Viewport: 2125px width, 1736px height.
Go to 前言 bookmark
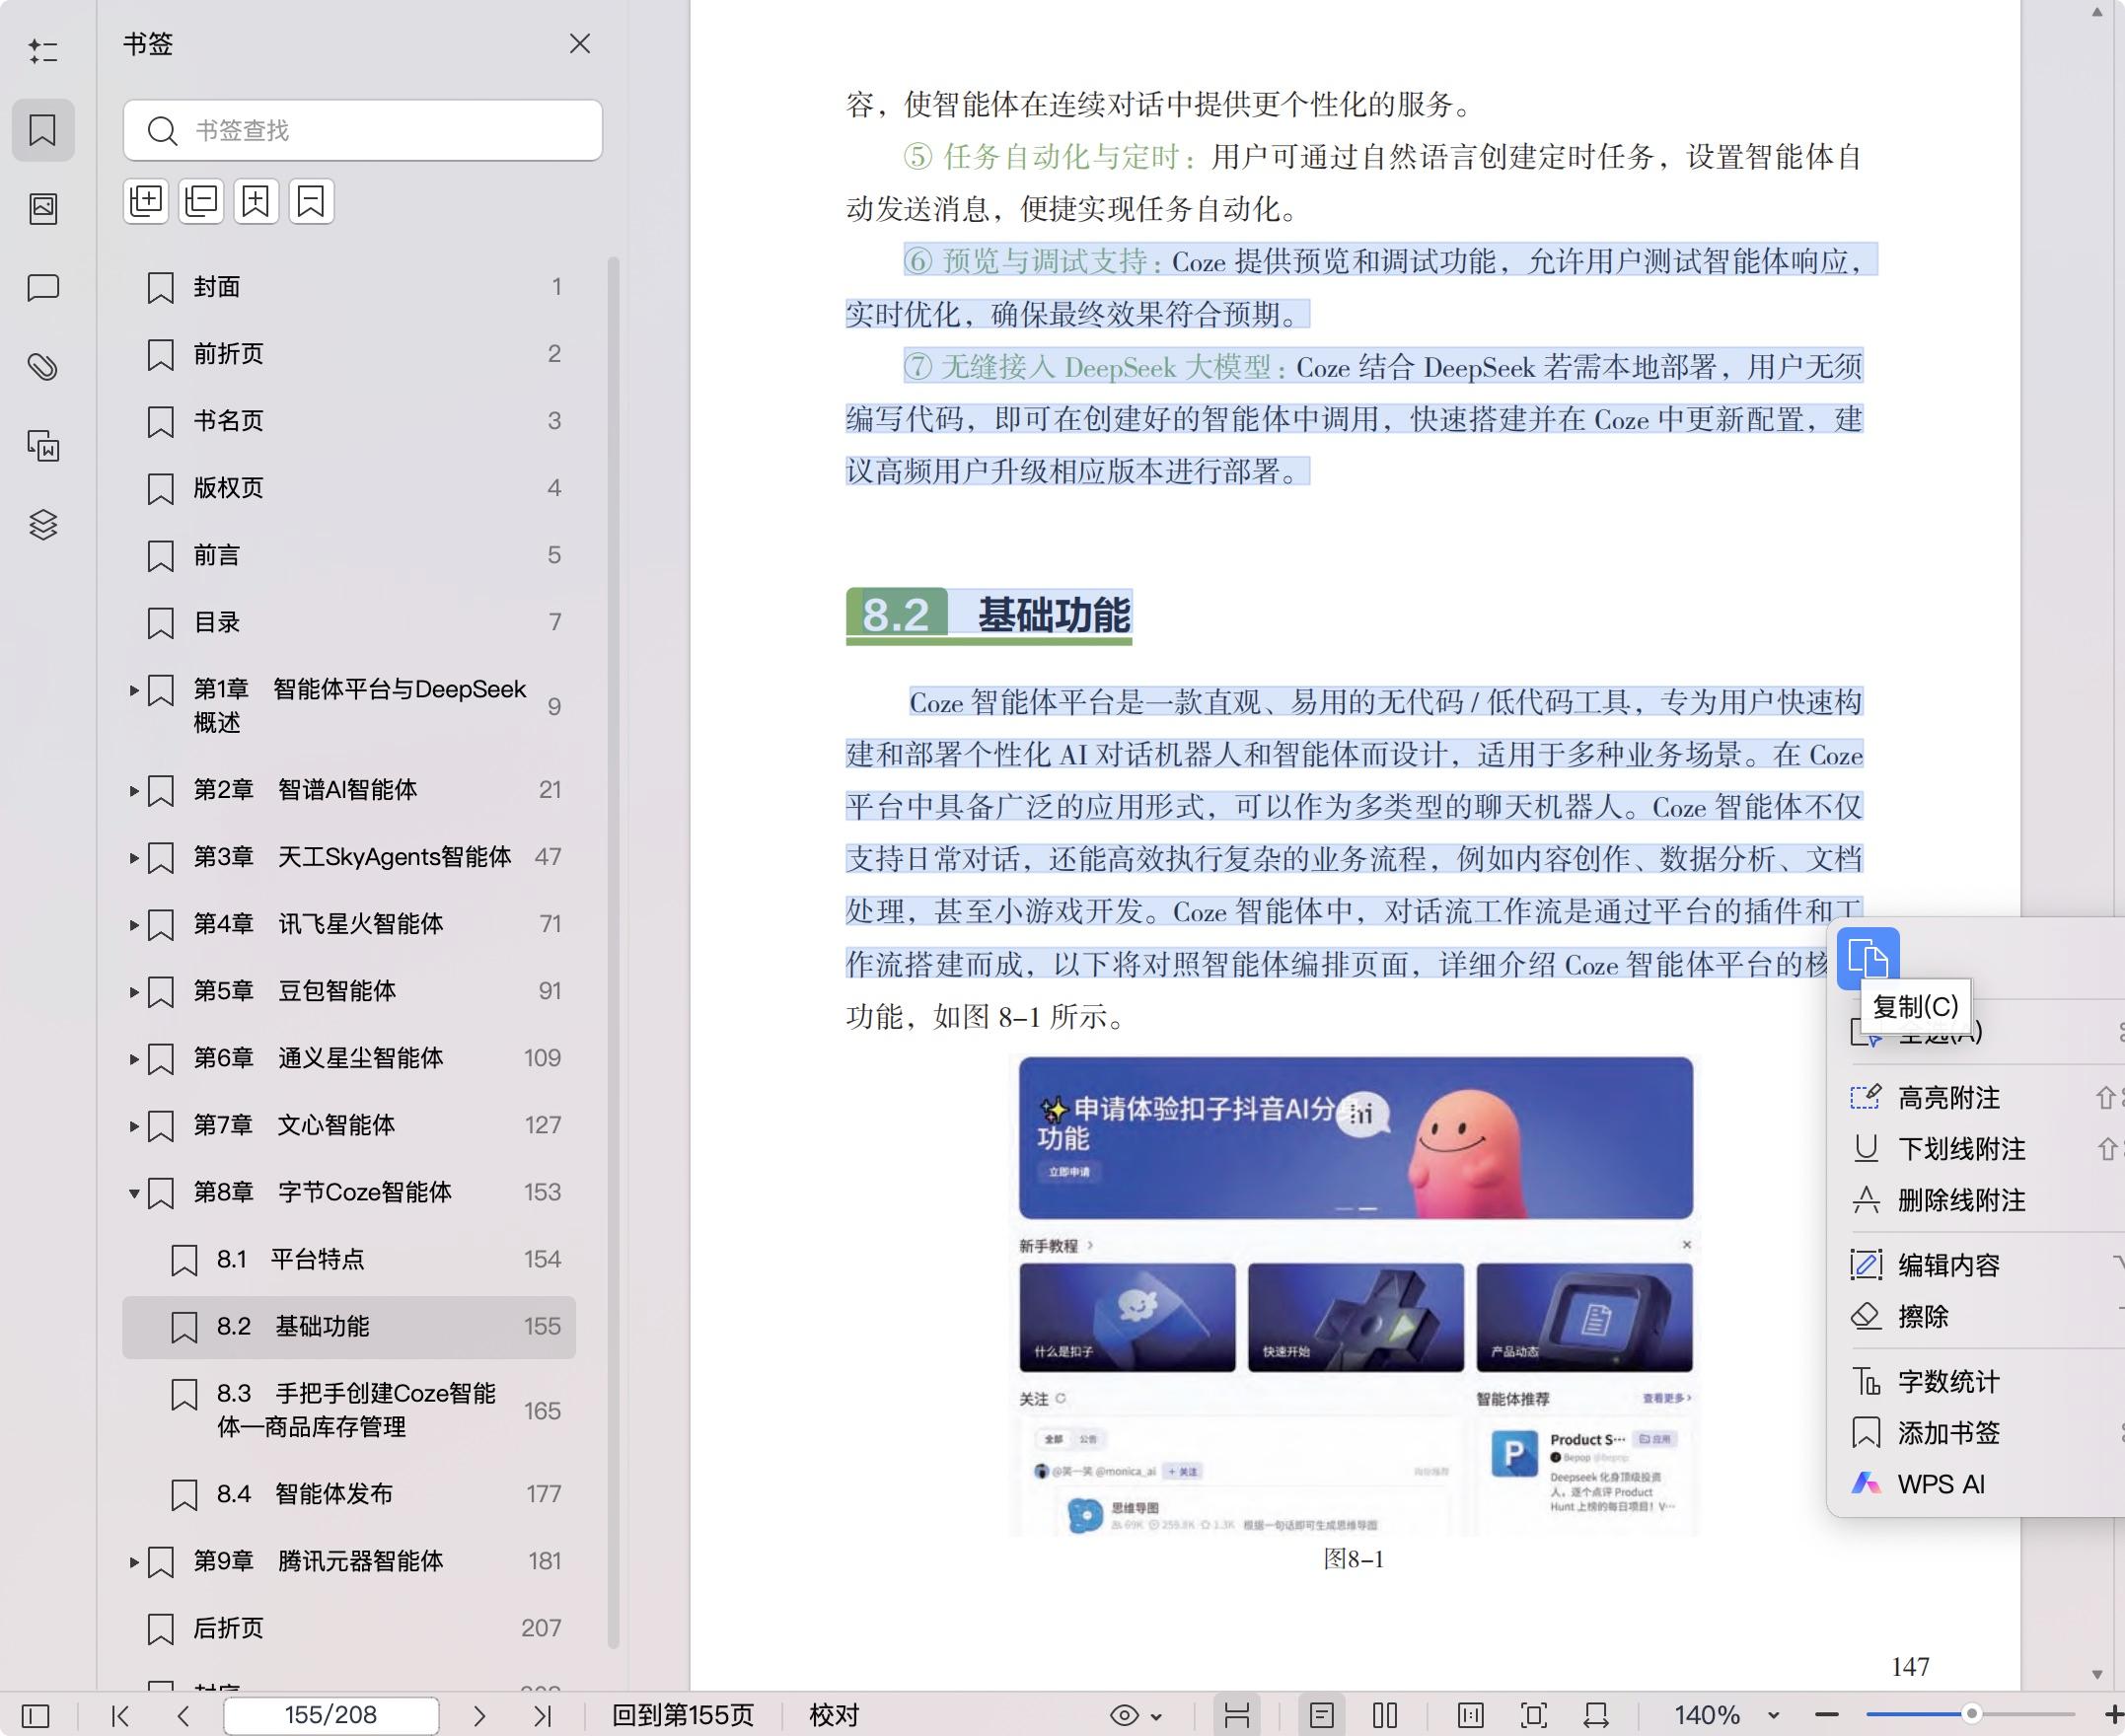point(349,555)
